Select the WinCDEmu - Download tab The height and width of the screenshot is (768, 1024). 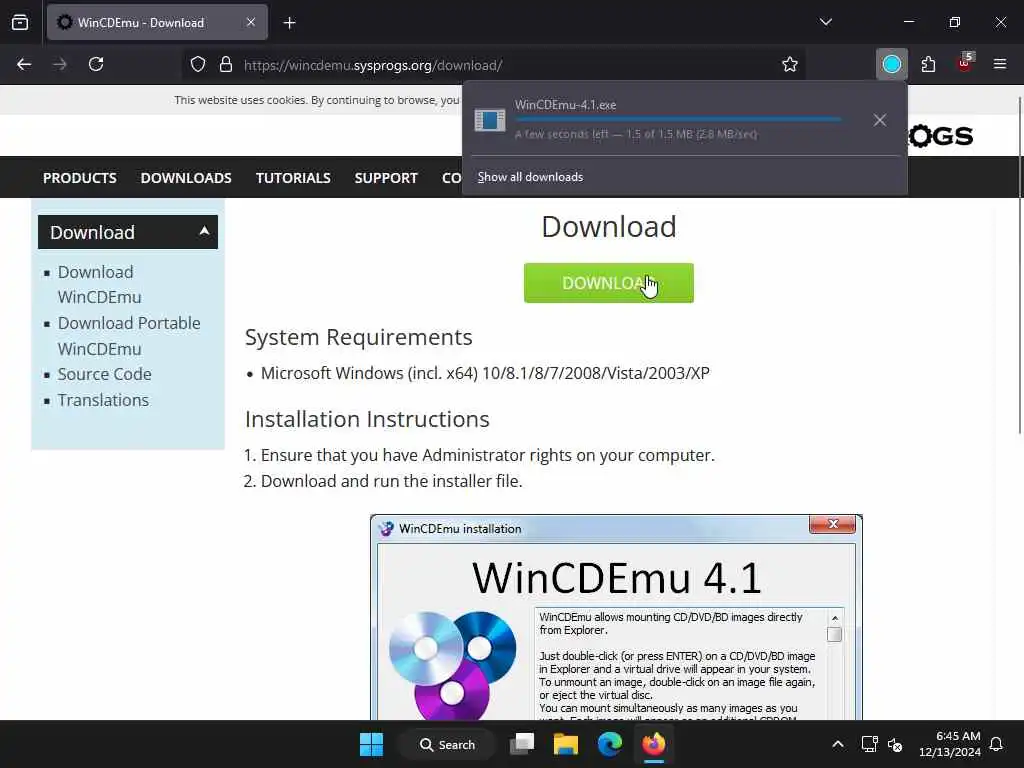[x=157, y=22]
